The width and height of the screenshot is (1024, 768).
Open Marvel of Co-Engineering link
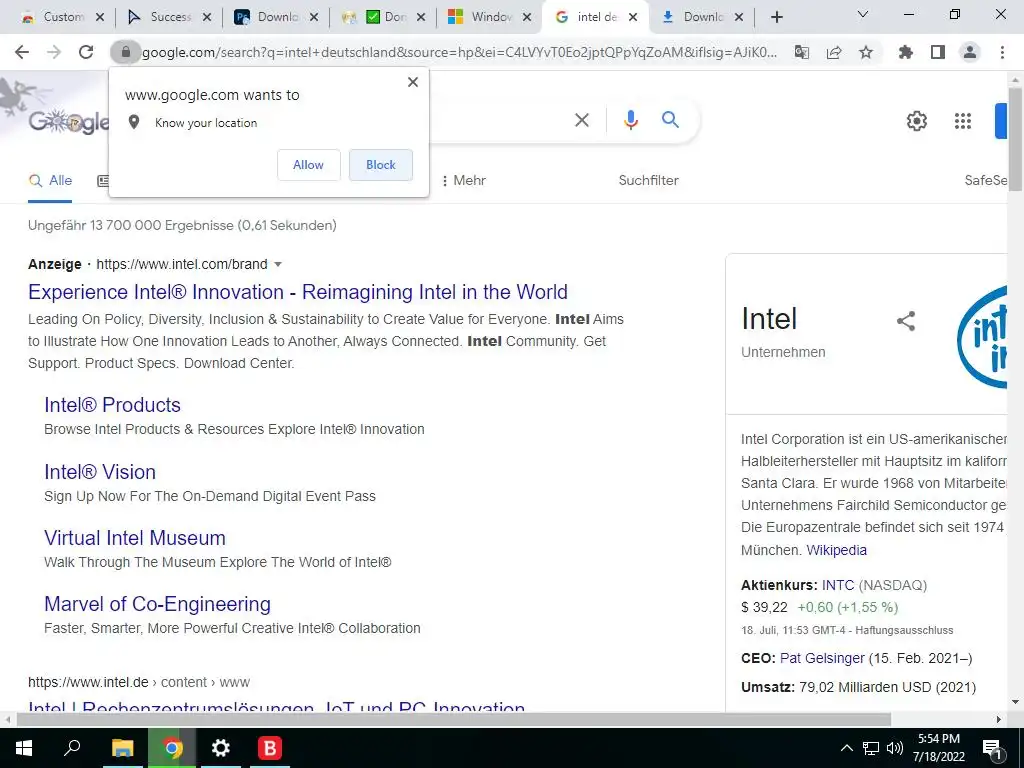click(157, 603)
